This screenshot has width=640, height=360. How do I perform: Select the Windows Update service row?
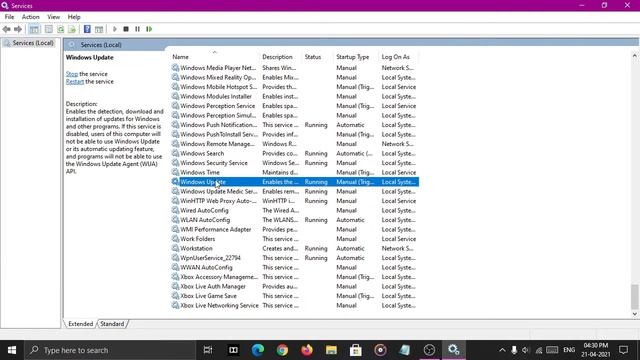[295, 182]
